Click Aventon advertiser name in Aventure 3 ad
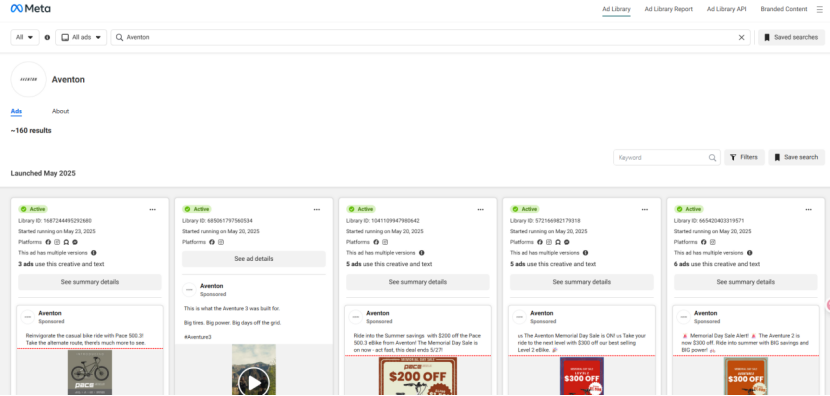 click(212, 286)
